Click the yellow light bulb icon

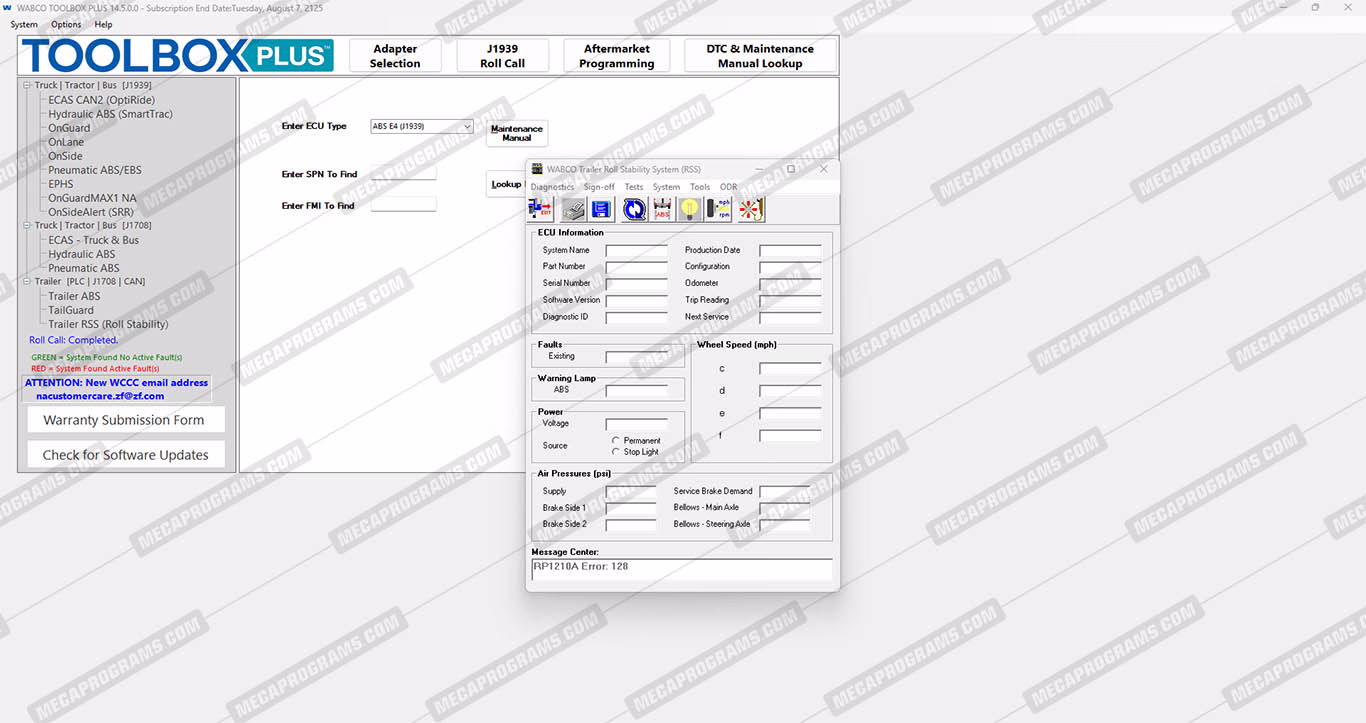pos(690,209)
